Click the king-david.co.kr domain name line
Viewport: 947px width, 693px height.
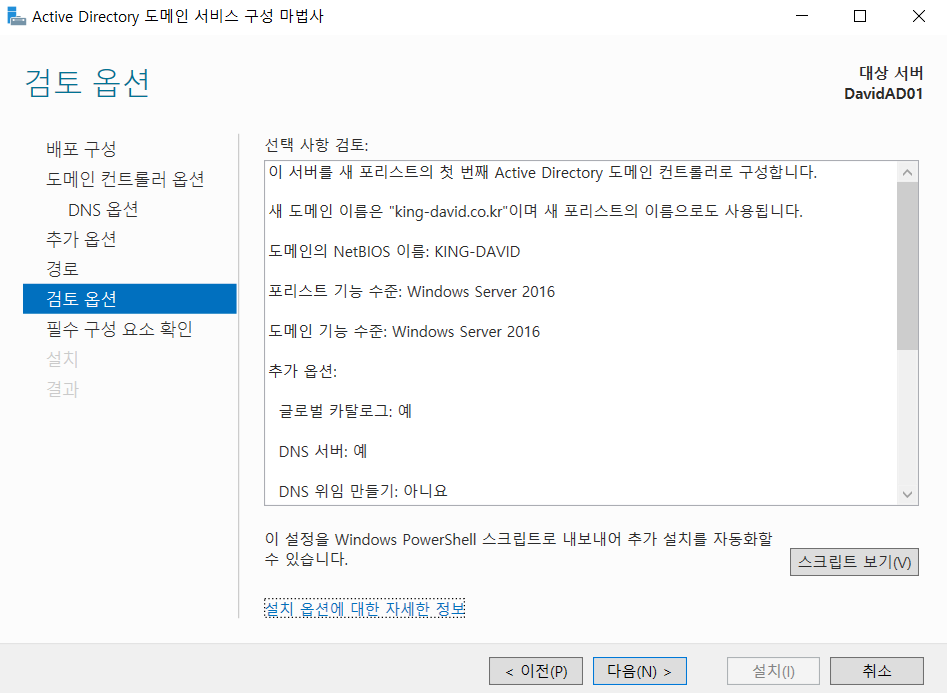536,211
